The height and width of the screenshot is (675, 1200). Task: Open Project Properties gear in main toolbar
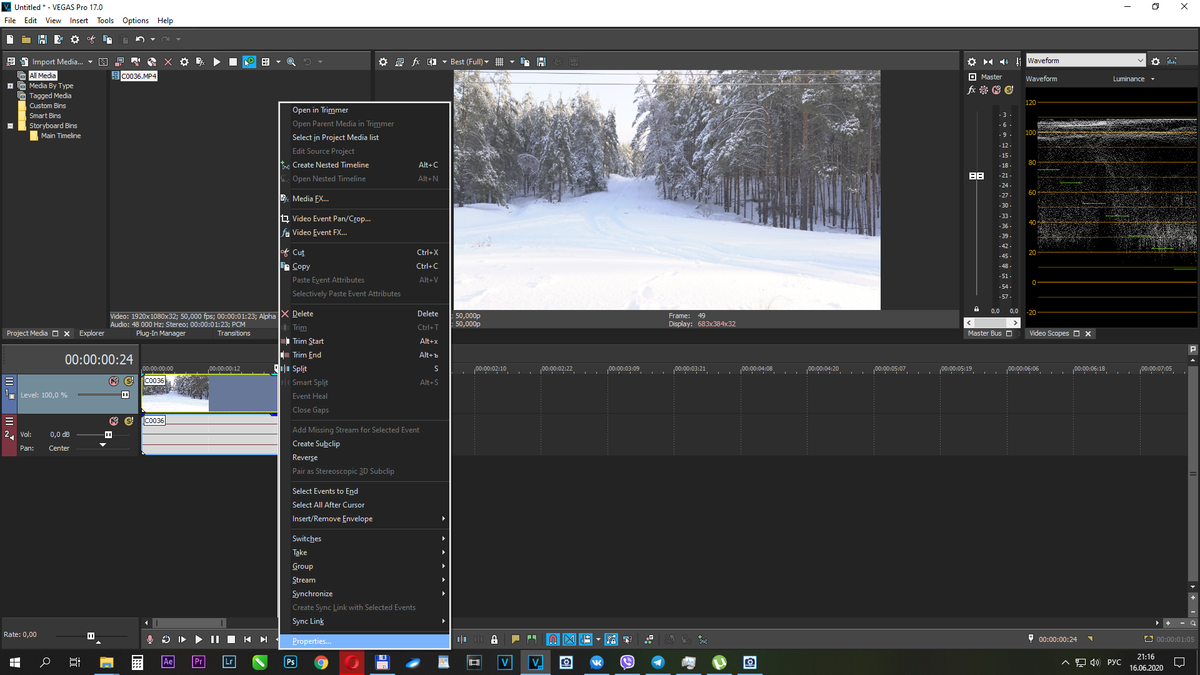75,39
